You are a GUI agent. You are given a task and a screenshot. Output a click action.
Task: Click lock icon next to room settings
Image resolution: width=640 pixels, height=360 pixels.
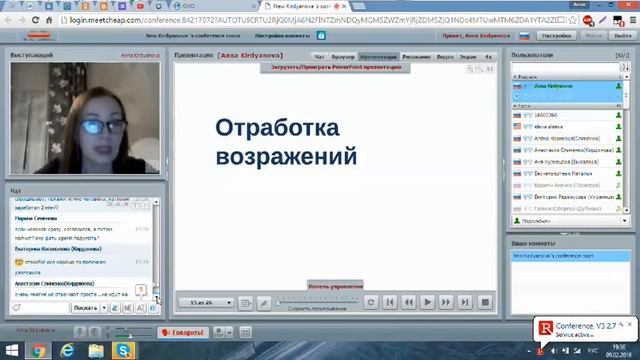[x=321, y=36]
